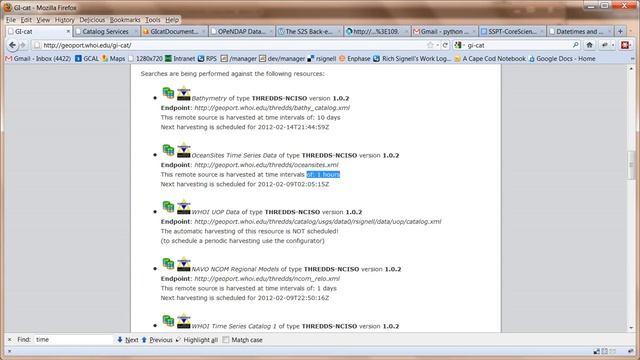
Task: Open the History menu
Action: coord(64,20)
